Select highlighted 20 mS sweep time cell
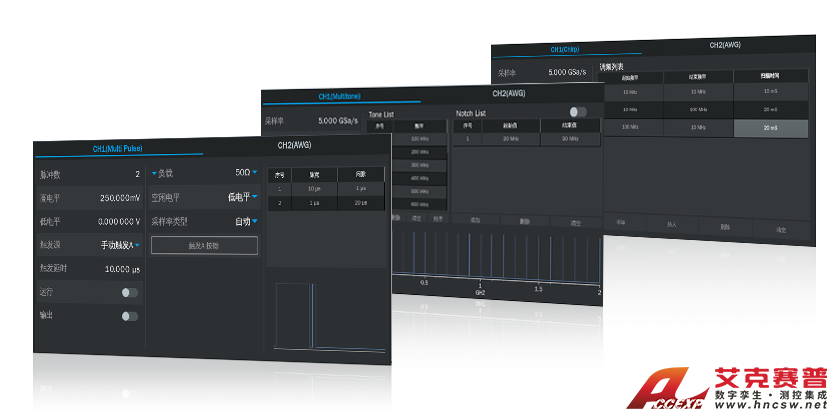Screen dimensions: 840x420 770,128
